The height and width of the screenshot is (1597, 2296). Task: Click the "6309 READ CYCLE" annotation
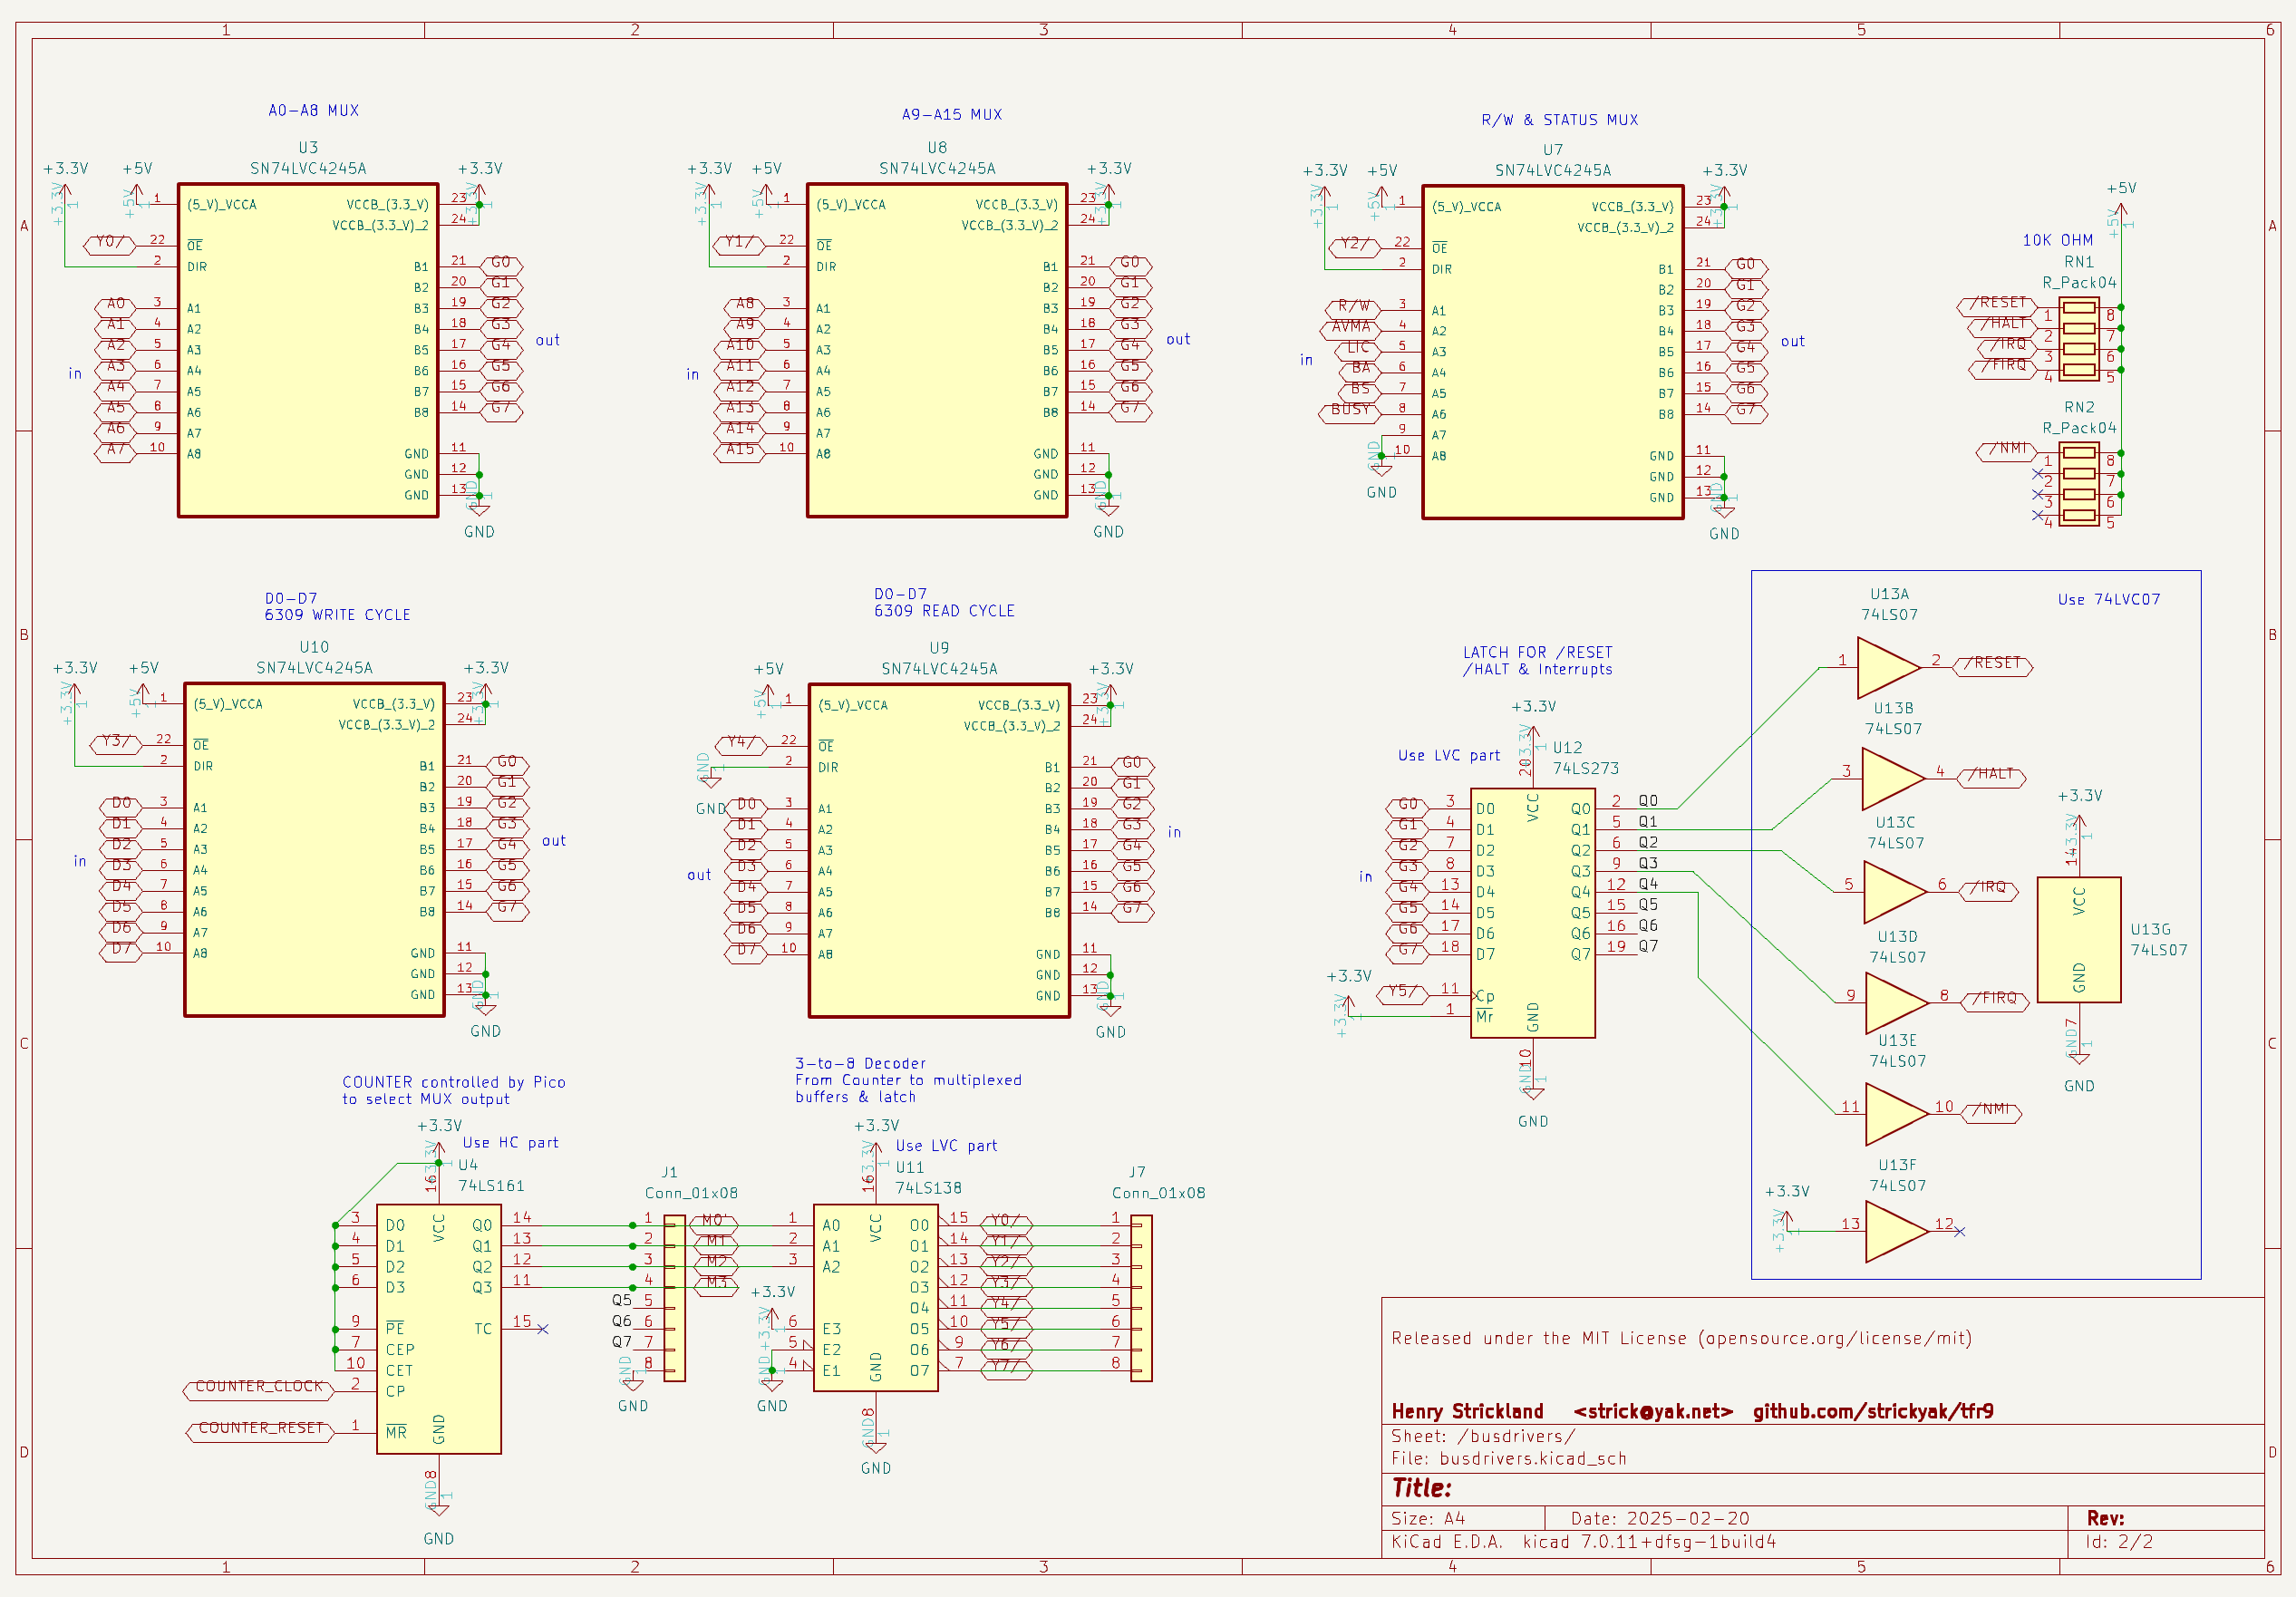tap(944, 611)
